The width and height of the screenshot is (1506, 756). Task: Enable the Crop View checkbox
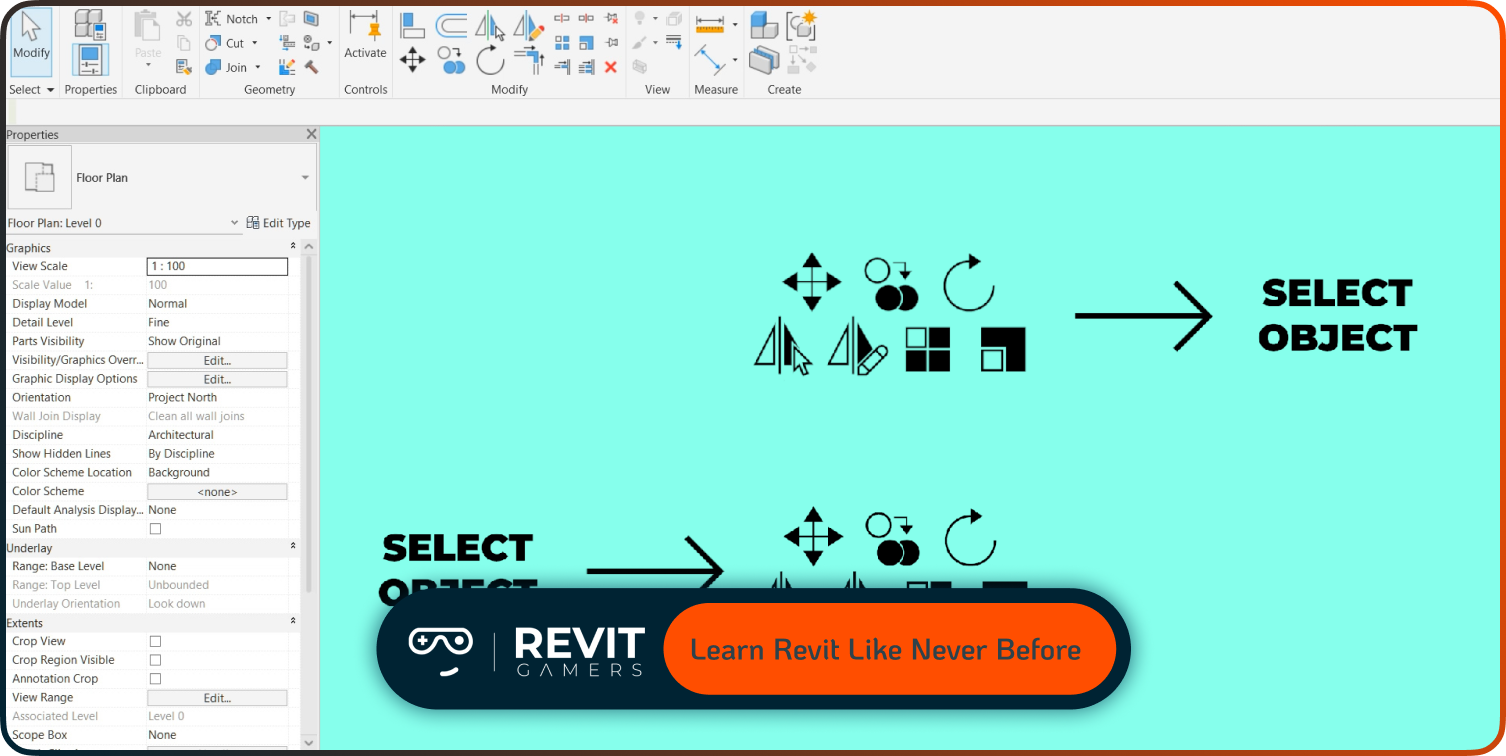(x=155, y=641)
